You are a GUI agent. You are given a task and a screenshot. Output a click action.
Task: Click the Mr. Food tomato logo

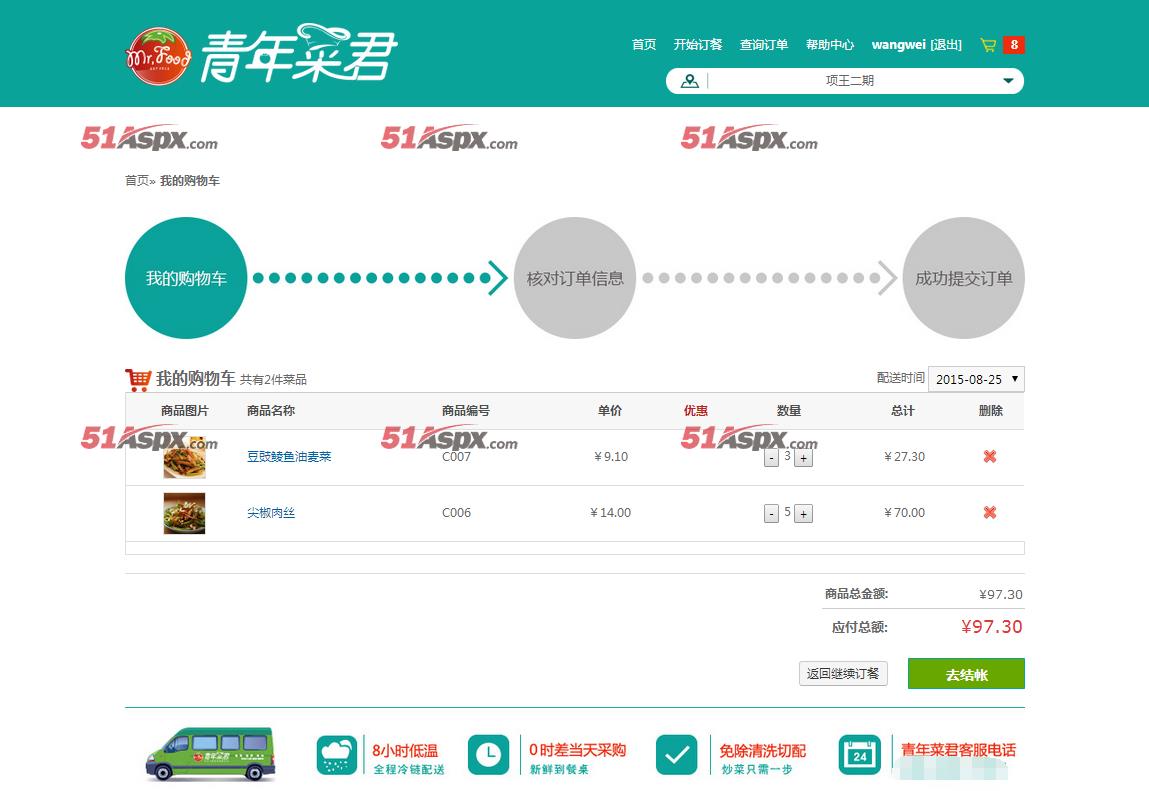pos(158,56)
